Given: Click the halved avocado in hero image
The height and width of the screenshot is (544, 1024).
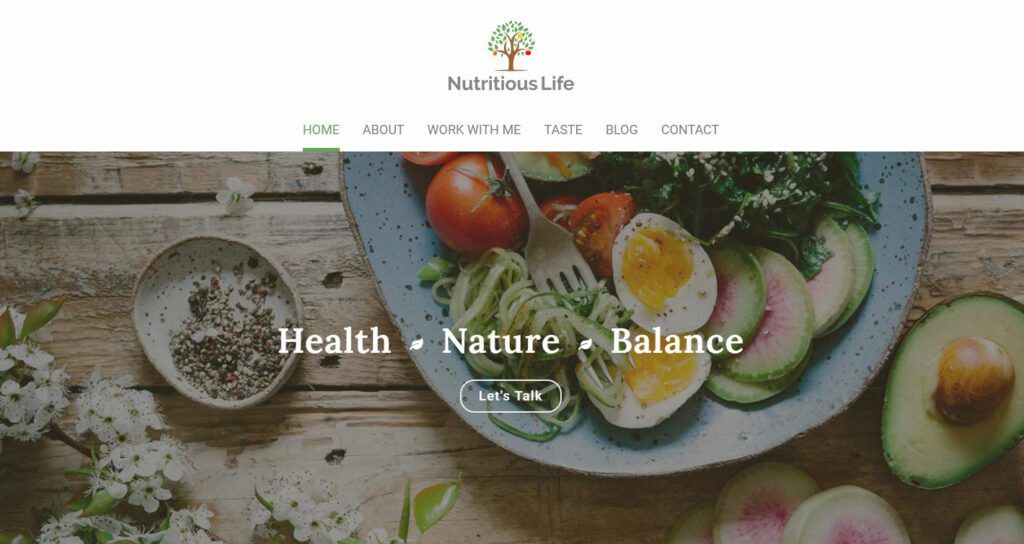Looking at the screenshot, I should tap(953, 391).
